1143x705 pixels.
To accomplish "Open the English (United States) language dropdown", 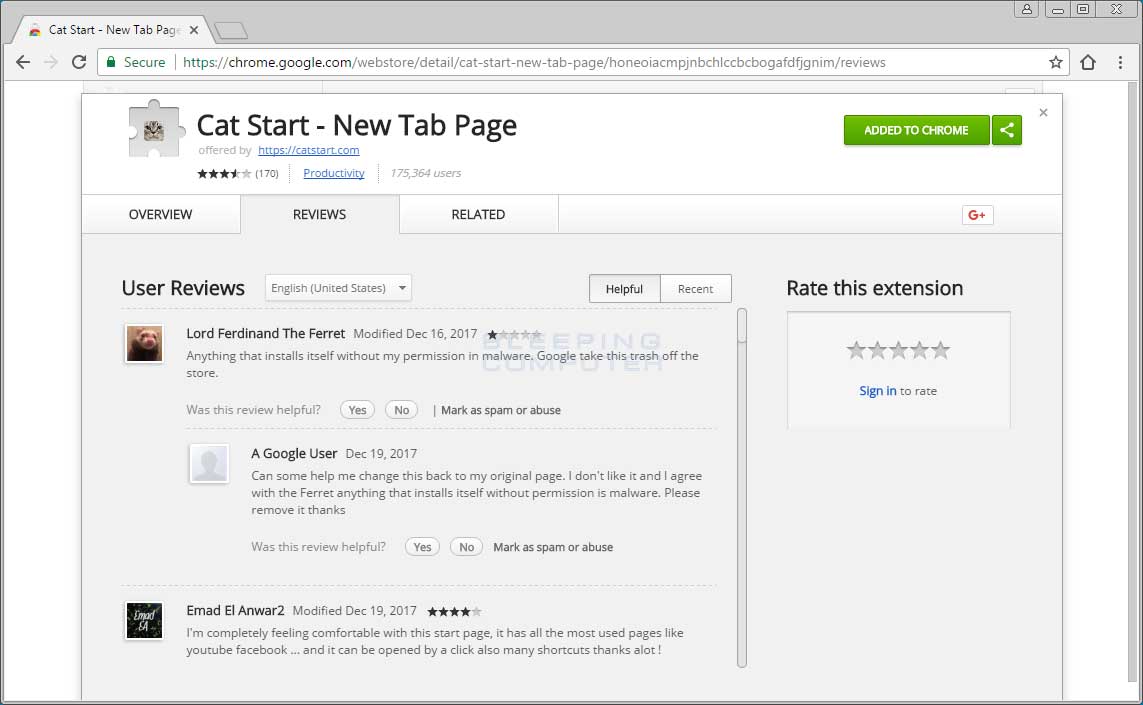I will (338, 288).
